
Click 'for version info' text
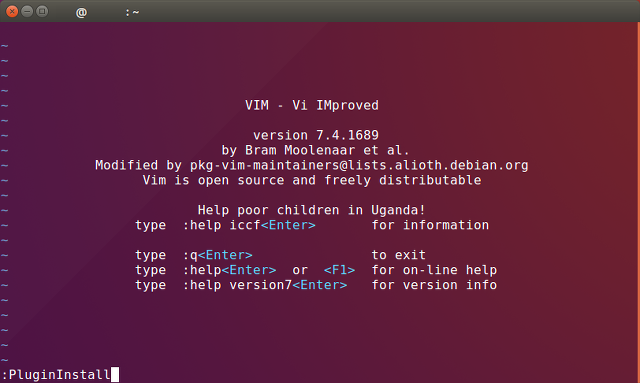click(x=434, y=285)
